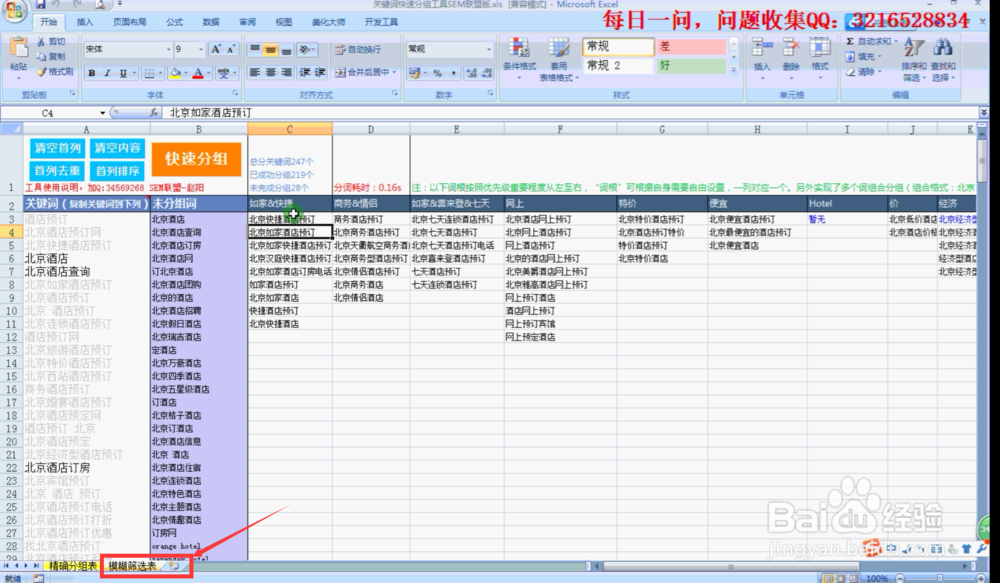Open the fill color dropdown arrow

pos(185,73)
